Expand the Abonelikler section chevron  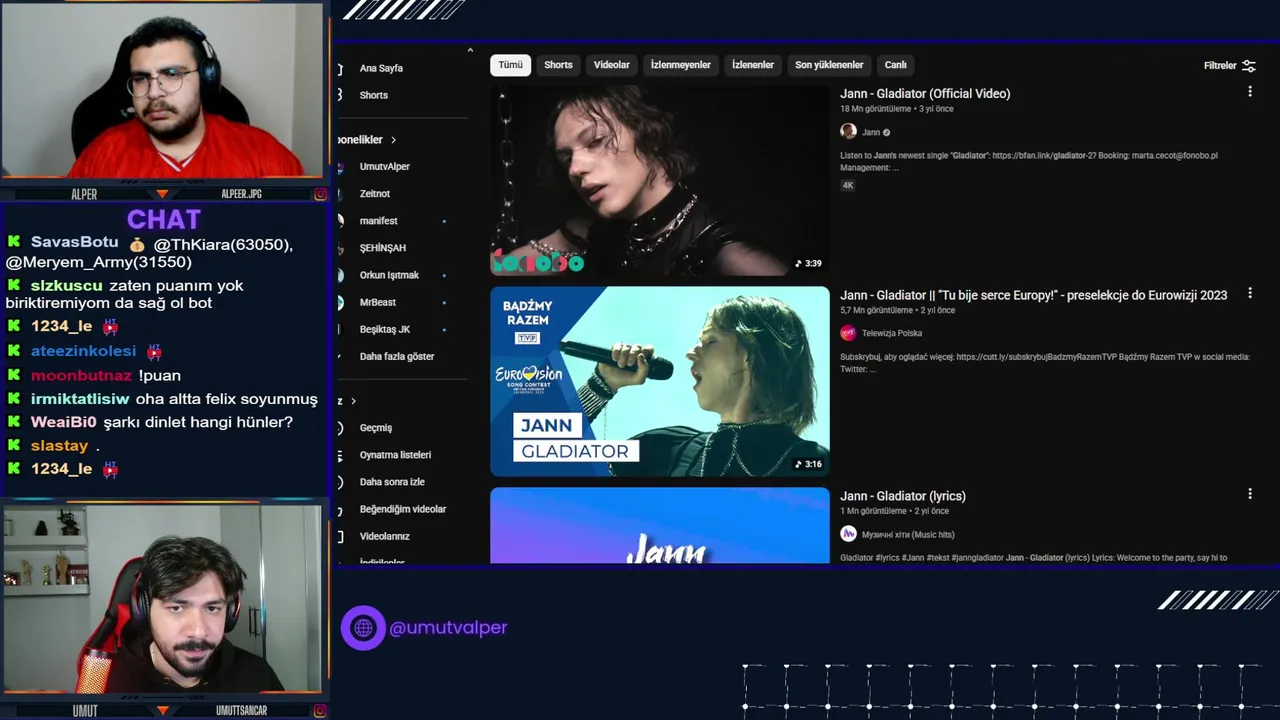click(393, 140)
